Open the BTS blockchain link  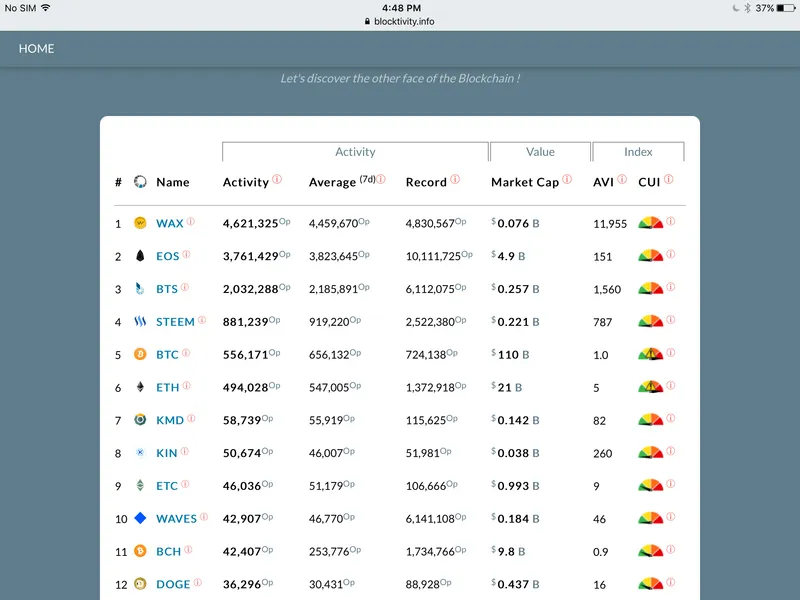coord(167,289)
